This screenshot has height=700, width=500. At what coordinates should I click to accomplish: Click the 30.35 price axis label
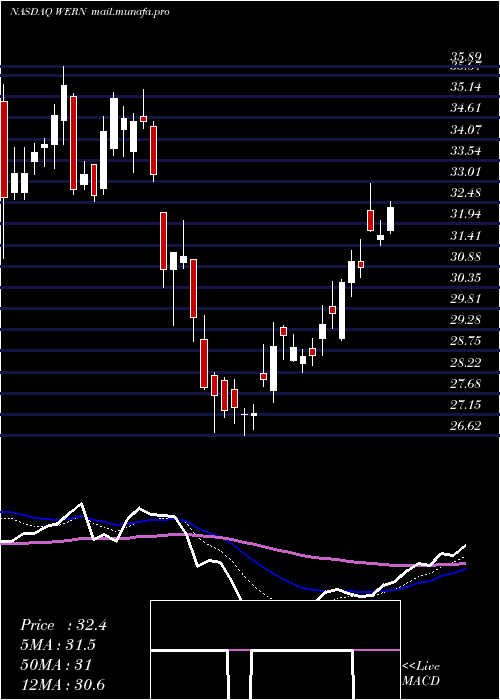(466, 278)
